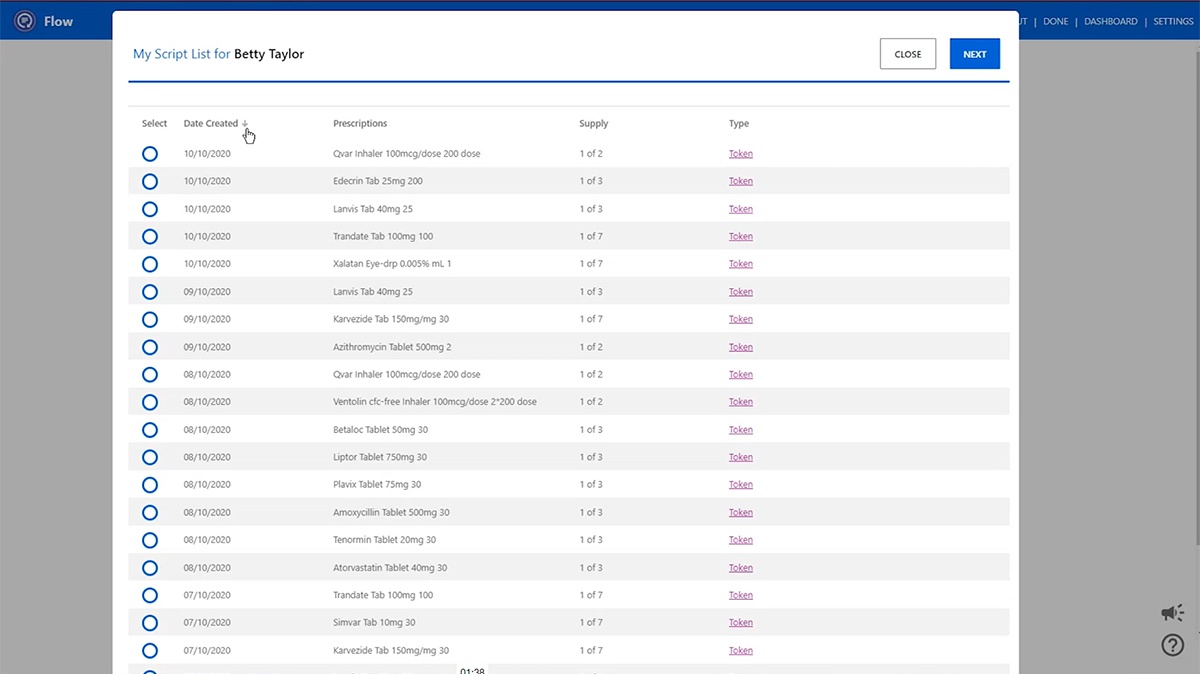Open the SETTINGS menu item

coord(1173,22)
